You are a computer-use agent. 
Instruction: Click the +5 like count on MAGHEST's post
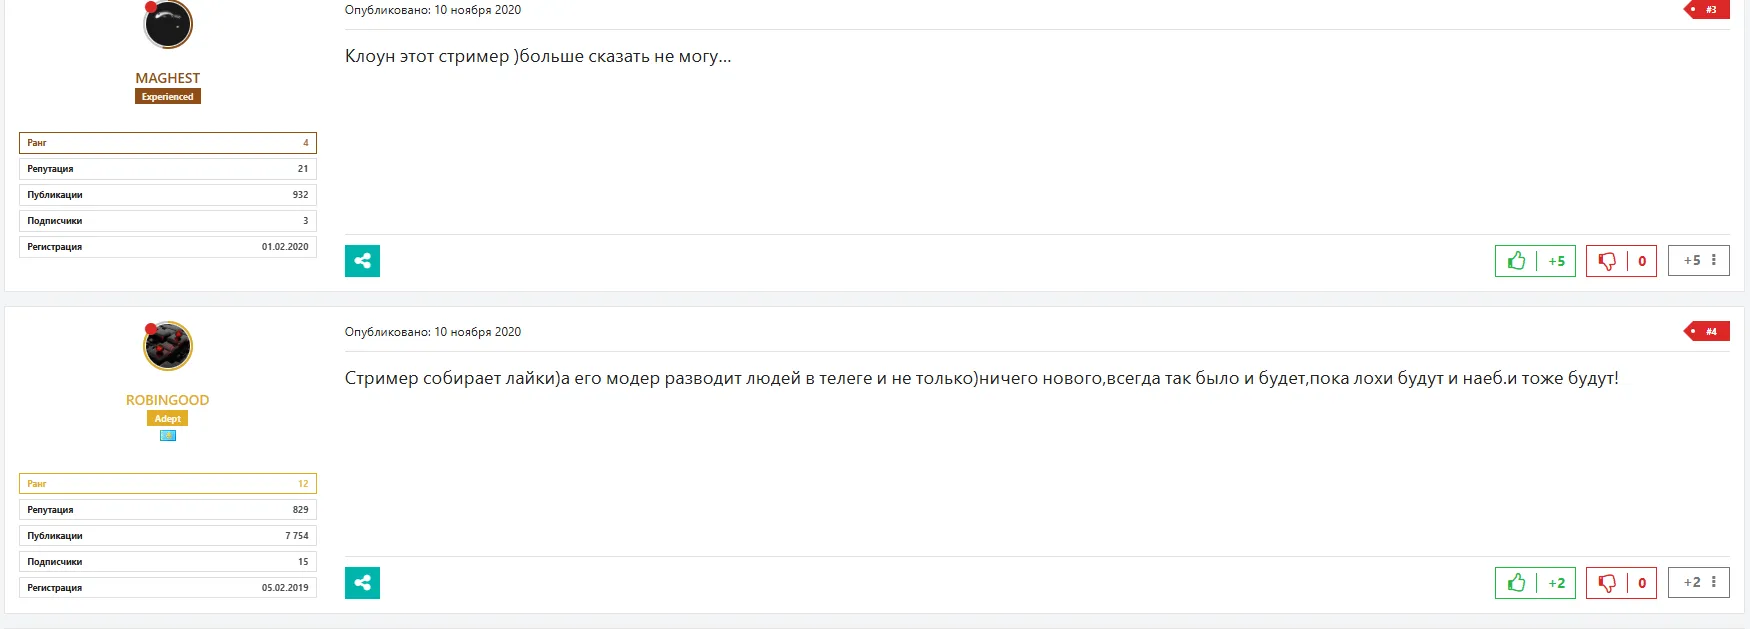pos(1556,261)
